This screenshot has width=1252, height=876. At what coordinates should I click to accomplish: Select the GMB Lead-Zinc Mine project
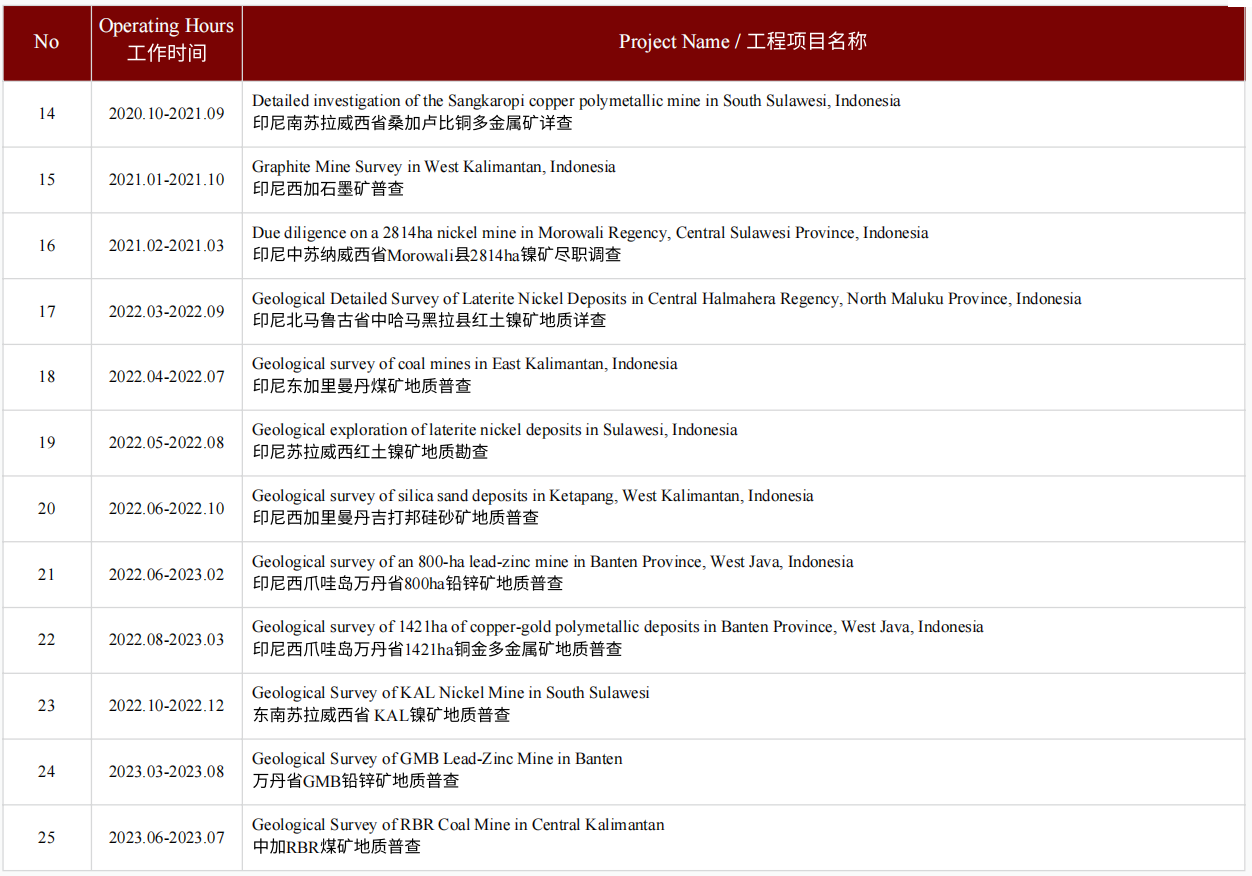436,759
